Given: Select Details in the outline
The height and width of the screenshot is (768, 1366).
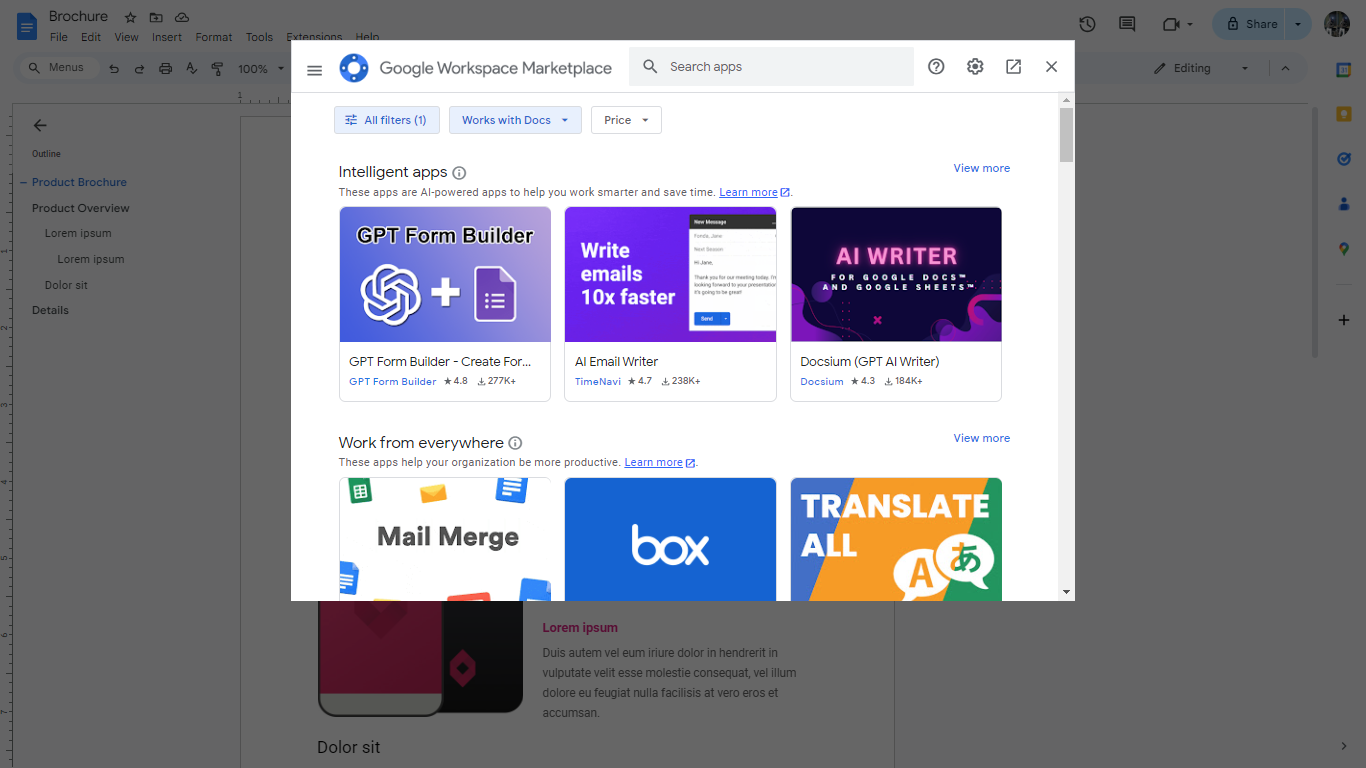Looking at the screenshot, I should coord(50,310).
